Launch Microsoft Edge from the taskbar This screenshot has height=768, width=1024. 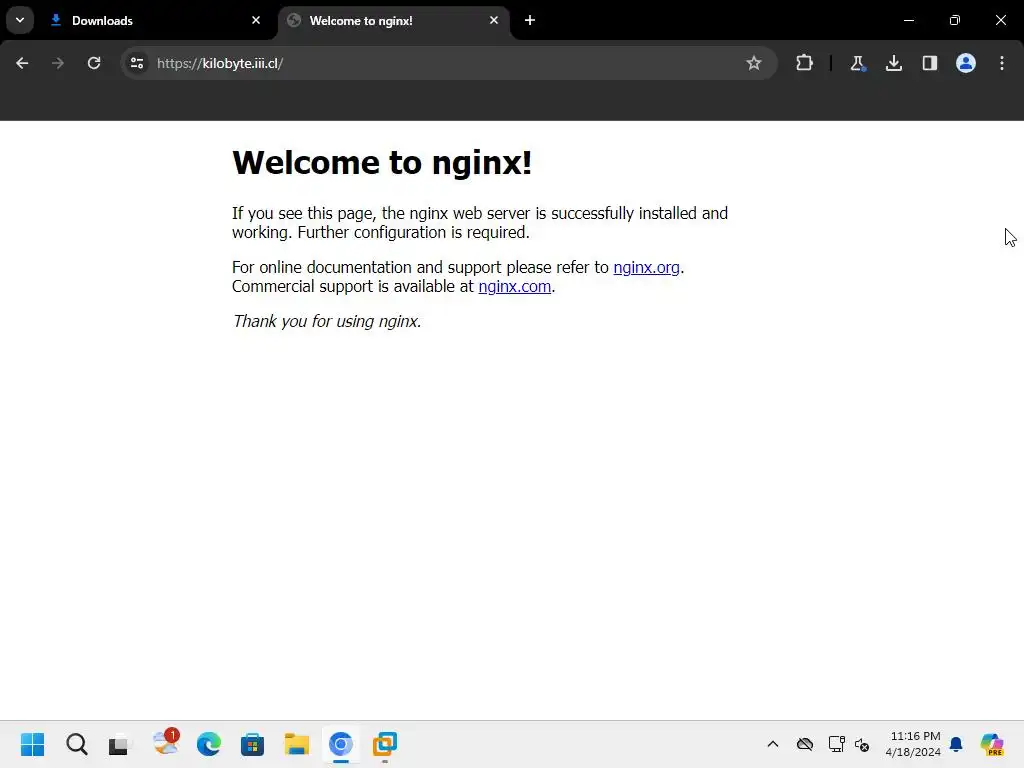[209, 744]
